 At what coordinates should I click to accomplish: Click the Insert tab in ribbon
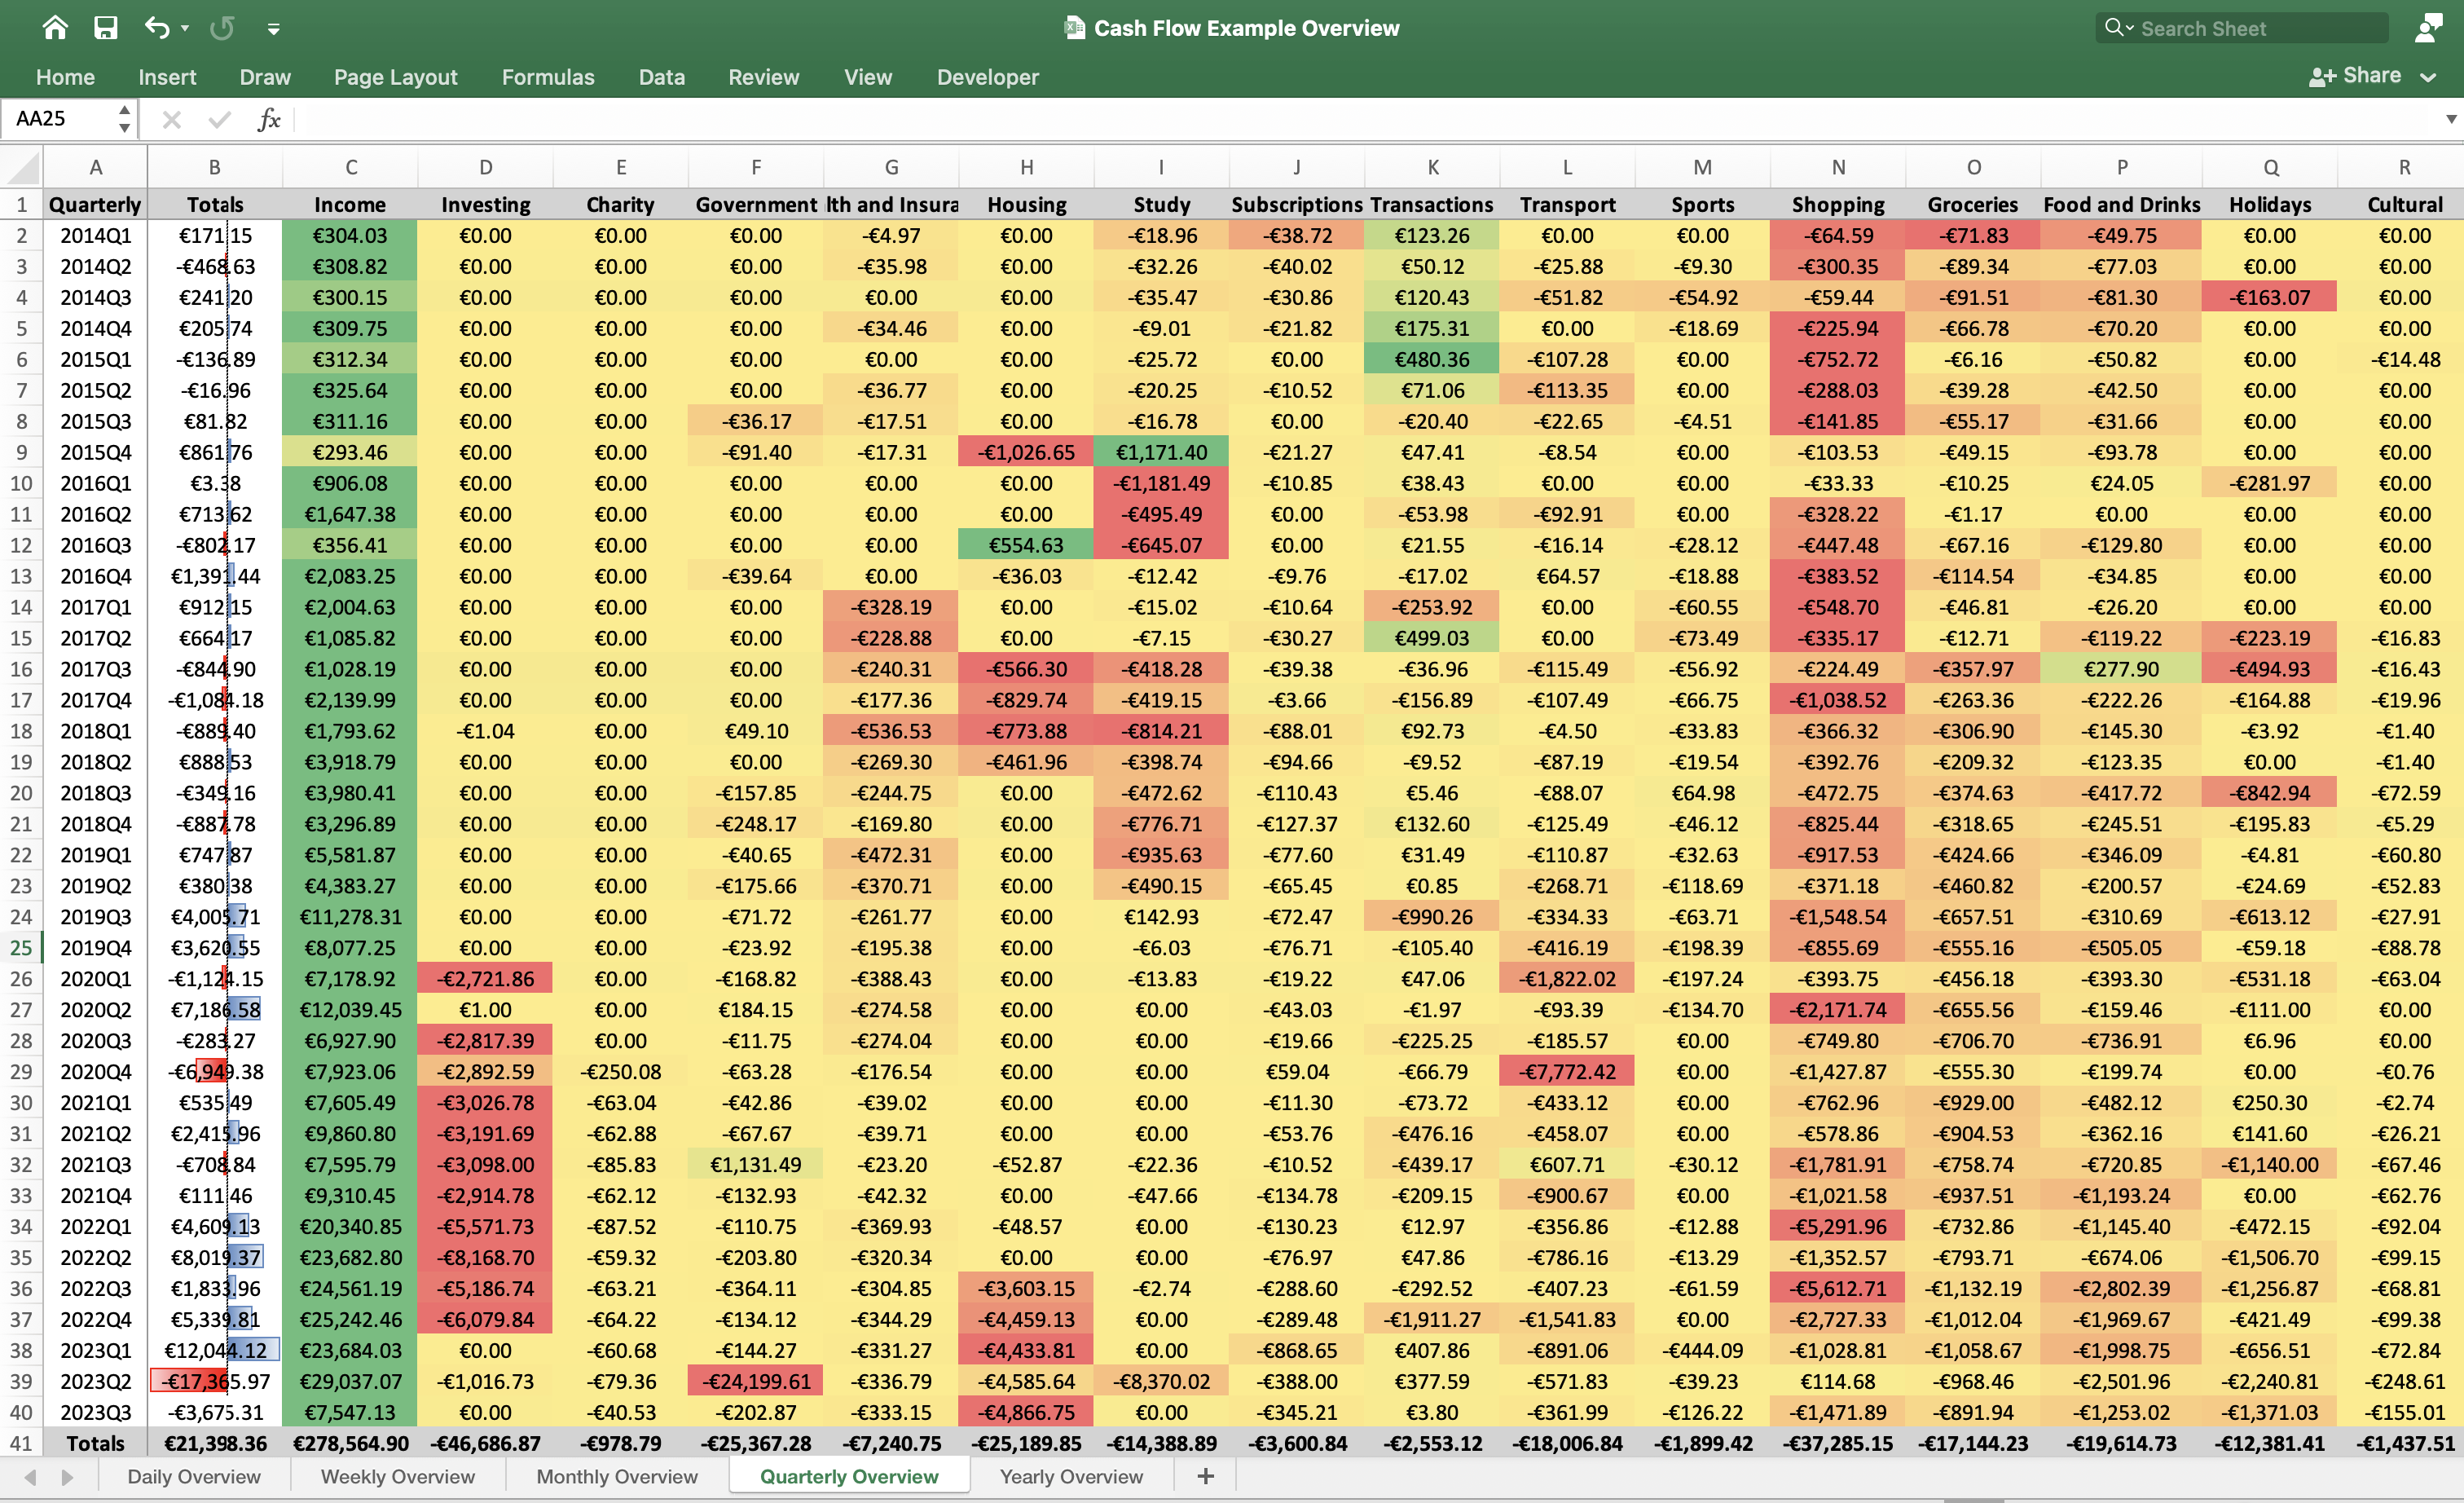tap(164, 76)
